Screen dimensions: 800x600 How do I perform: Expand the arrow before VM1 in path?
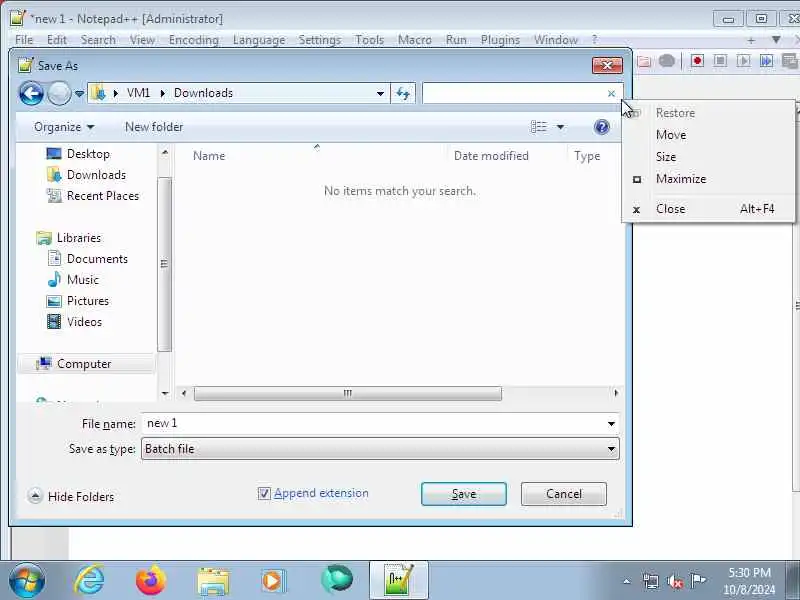click(x=116, y=93)
